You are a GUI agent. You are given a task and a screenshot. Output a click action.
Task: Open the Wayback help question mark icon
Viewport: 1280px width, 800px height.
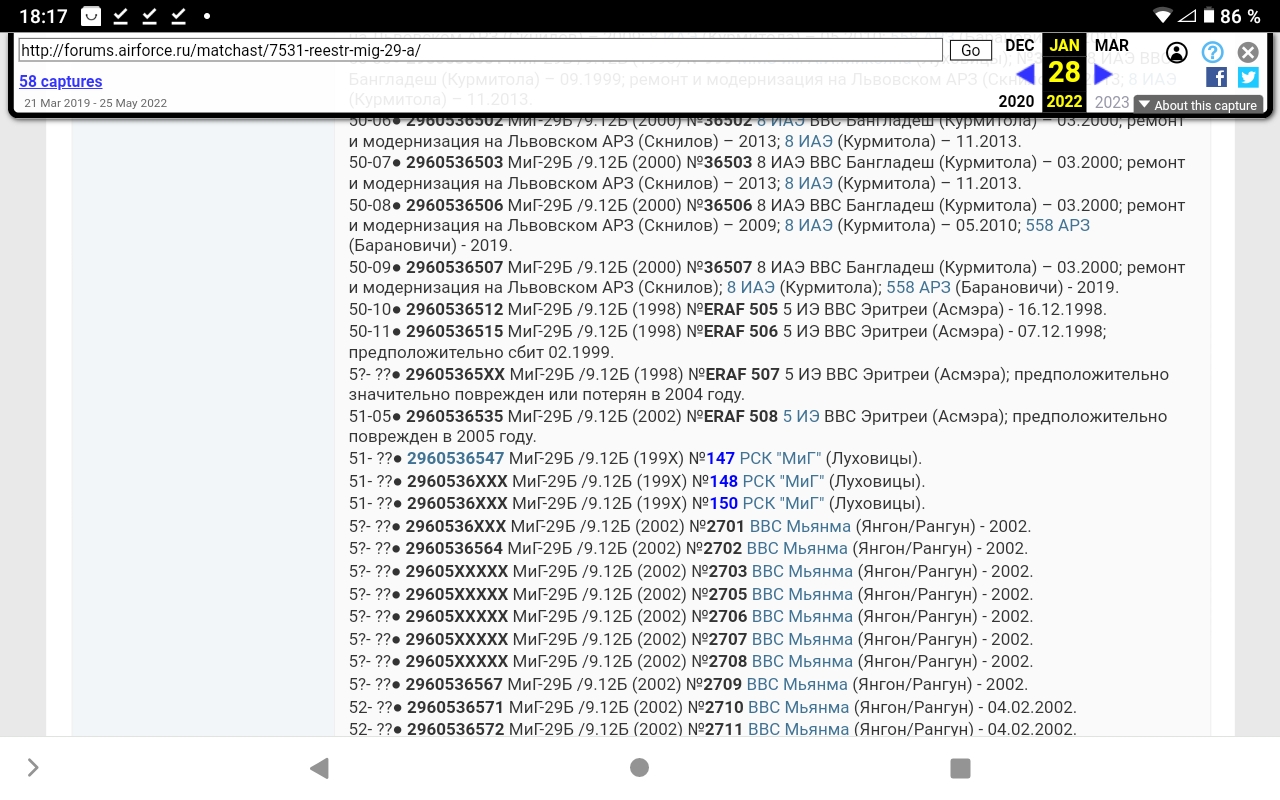(1212, 53)
